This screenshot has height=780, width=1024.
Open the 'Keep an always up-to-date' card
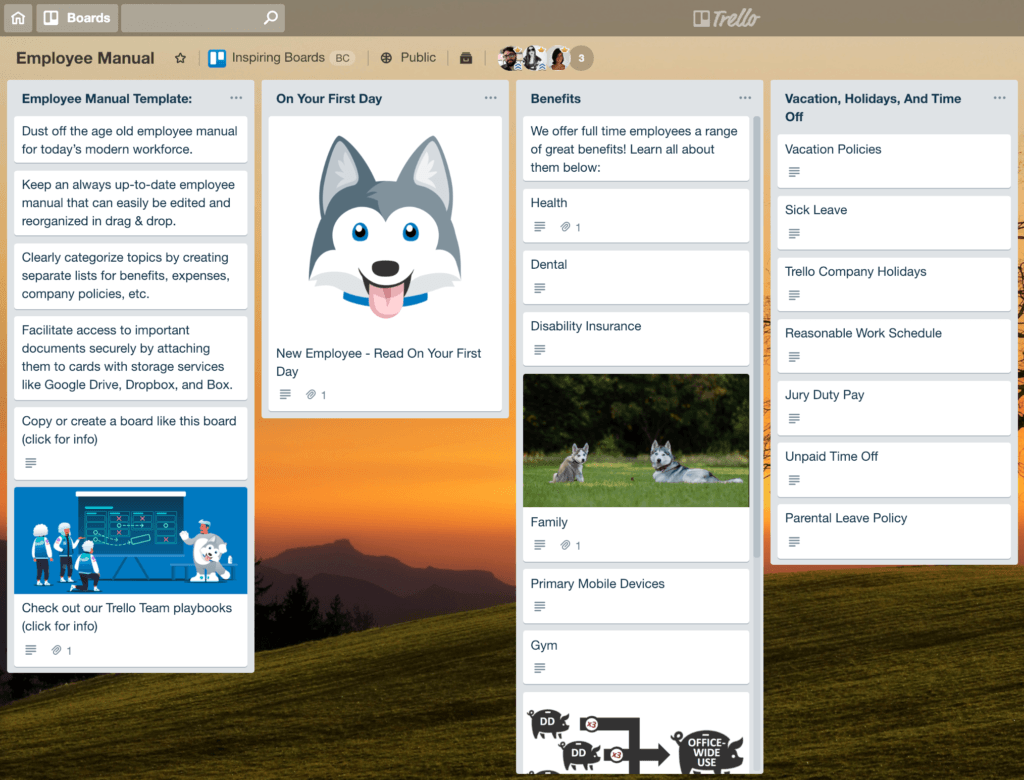131,203
